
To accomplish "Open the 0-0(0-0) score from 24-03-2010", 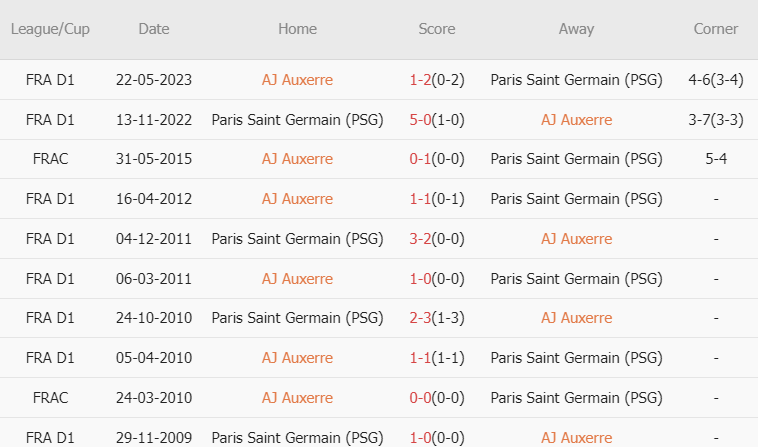I will coord(437,398).
